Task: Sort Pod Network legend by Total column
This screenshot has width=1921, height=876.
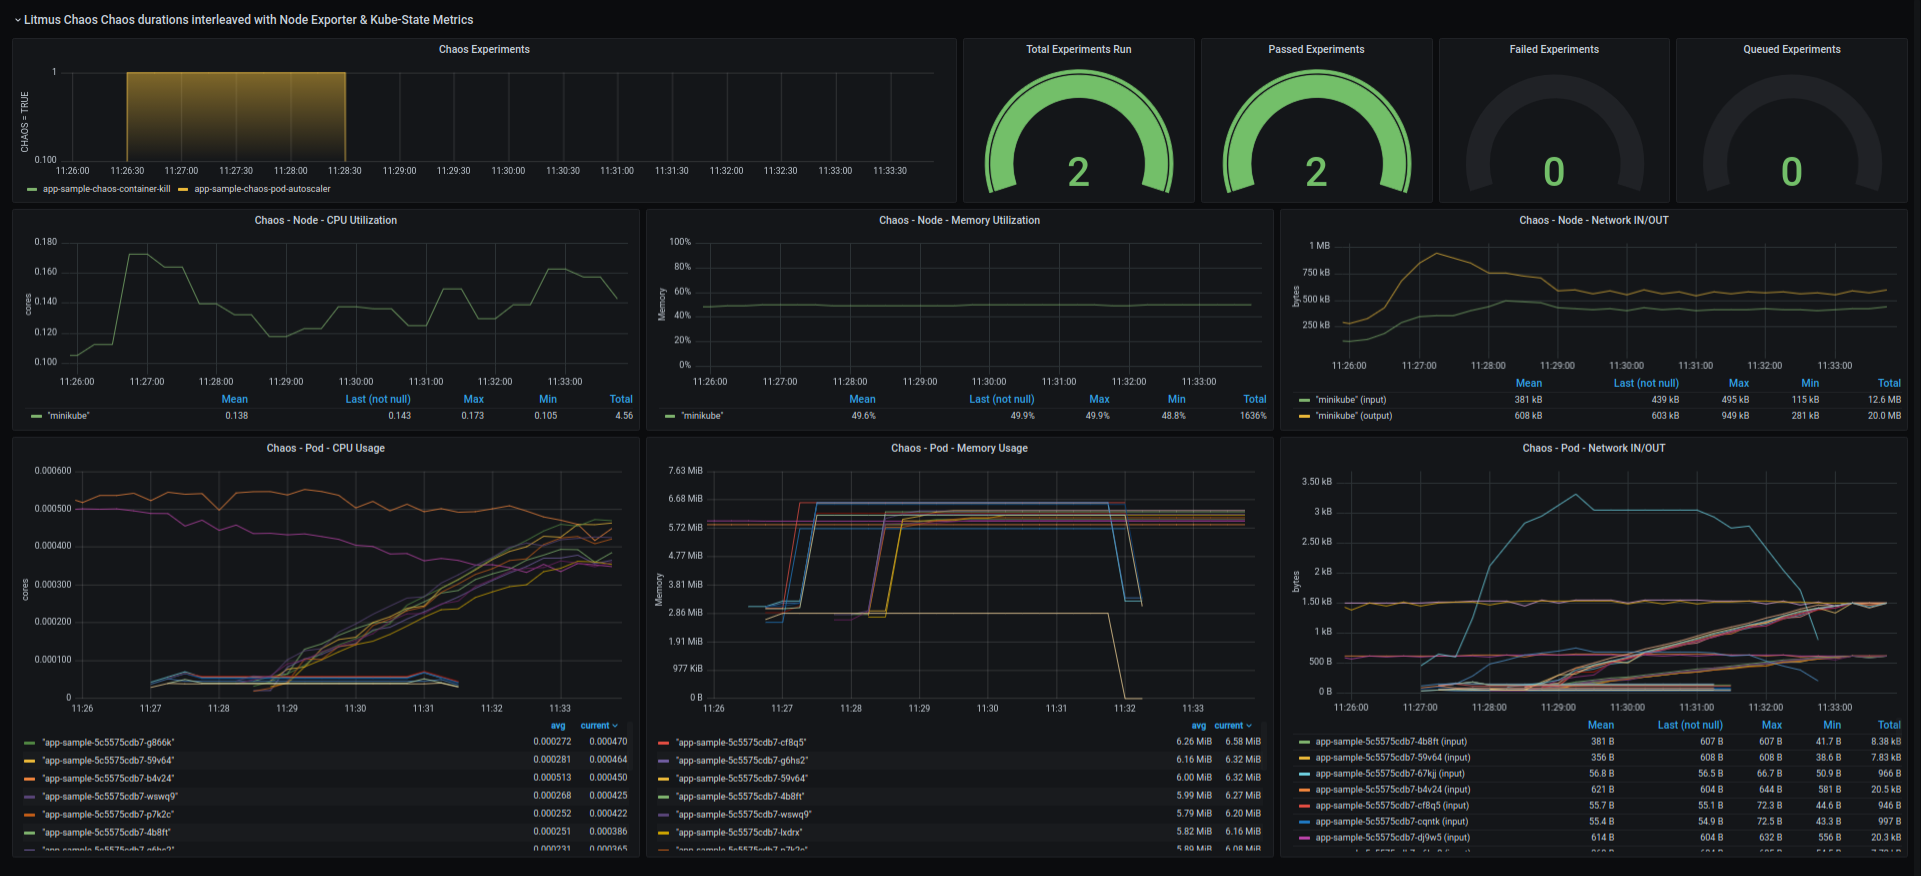Action: tap(1889, 725)
